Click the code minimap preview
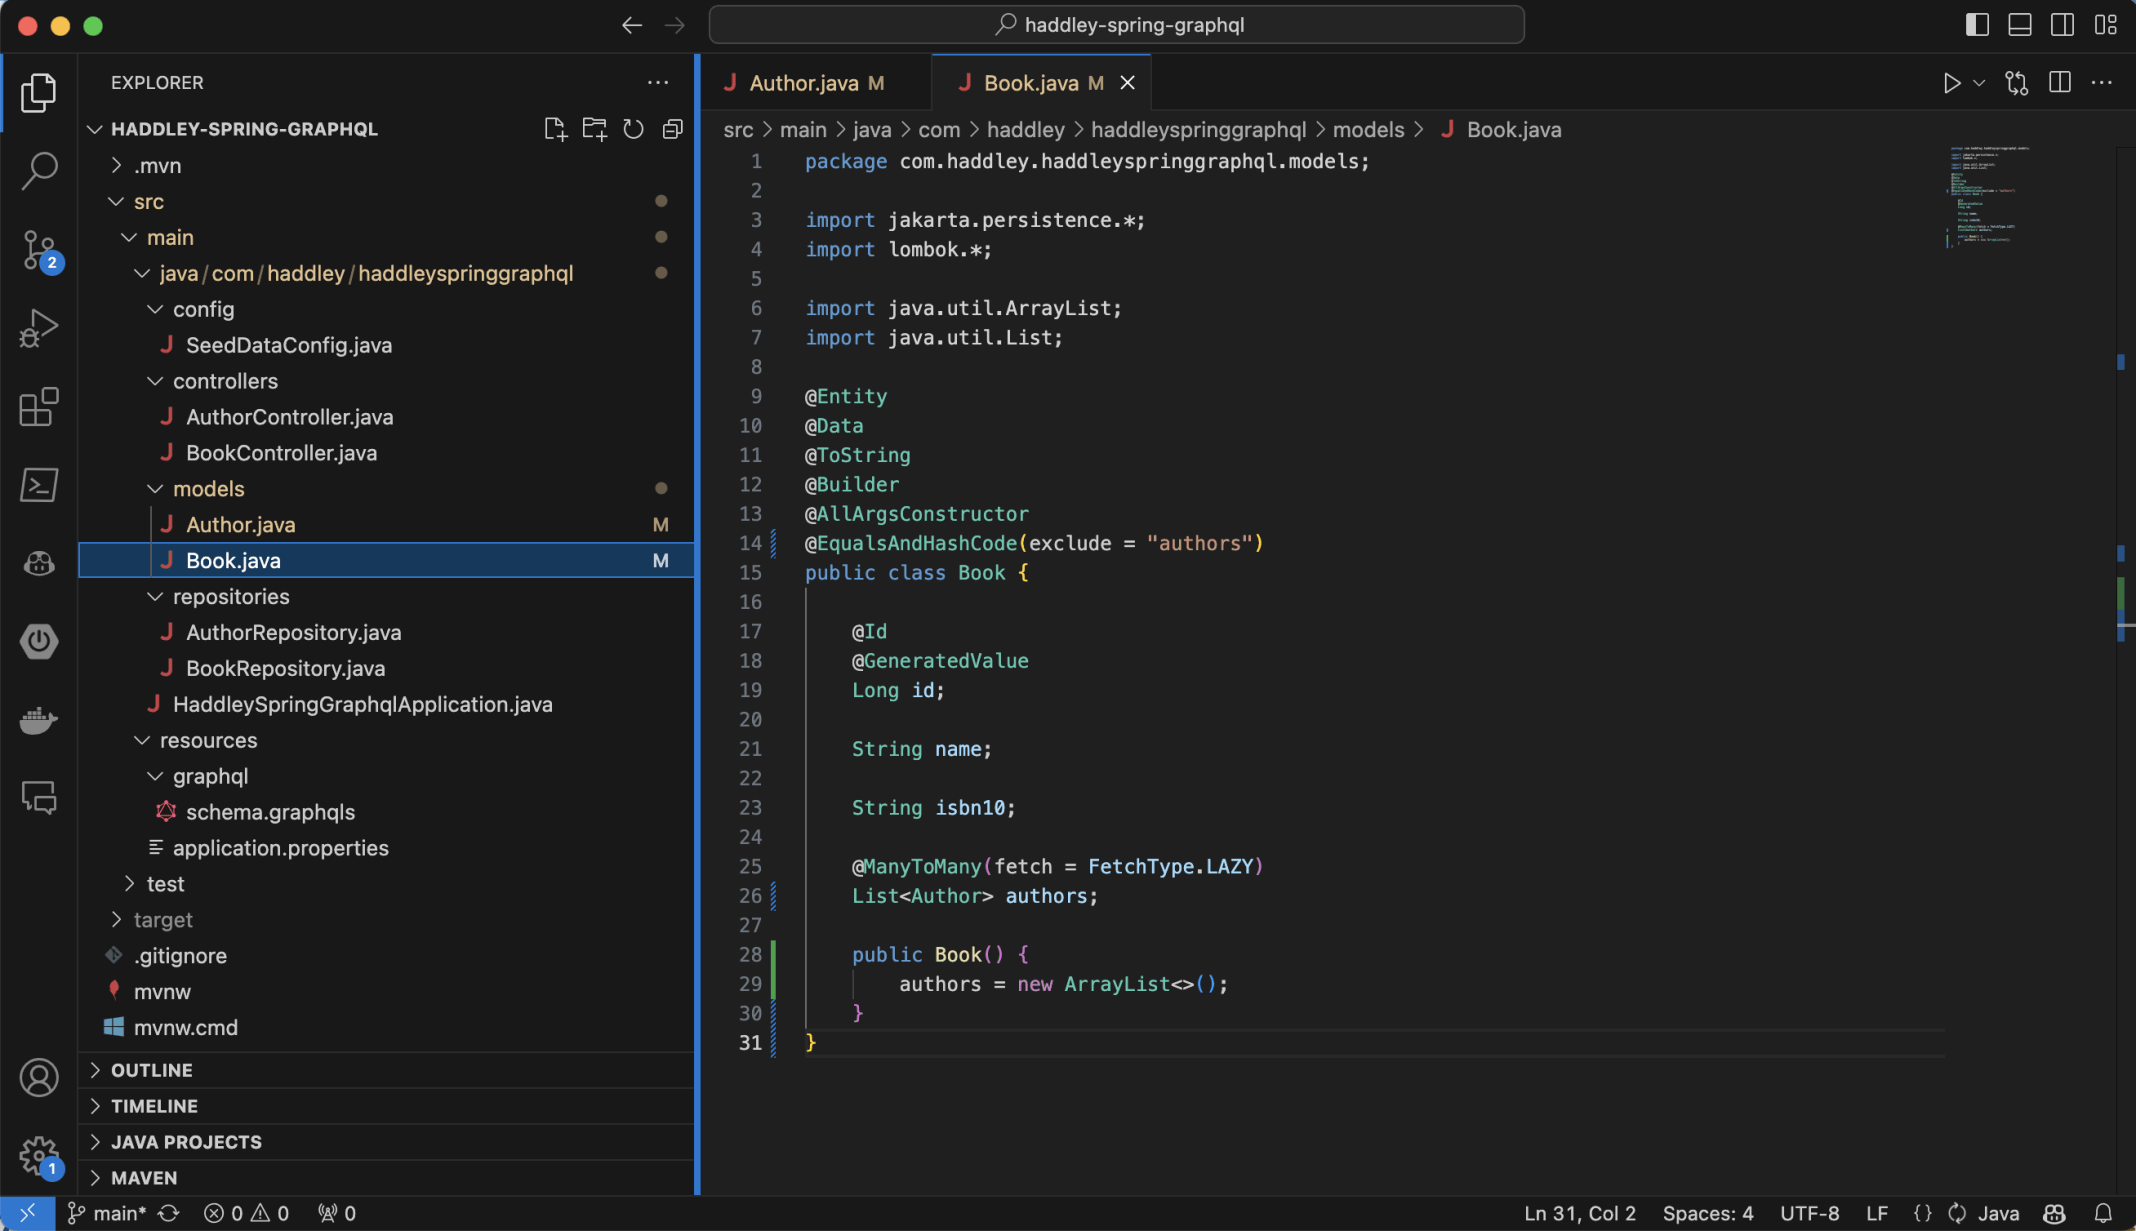 (1988, 197)
